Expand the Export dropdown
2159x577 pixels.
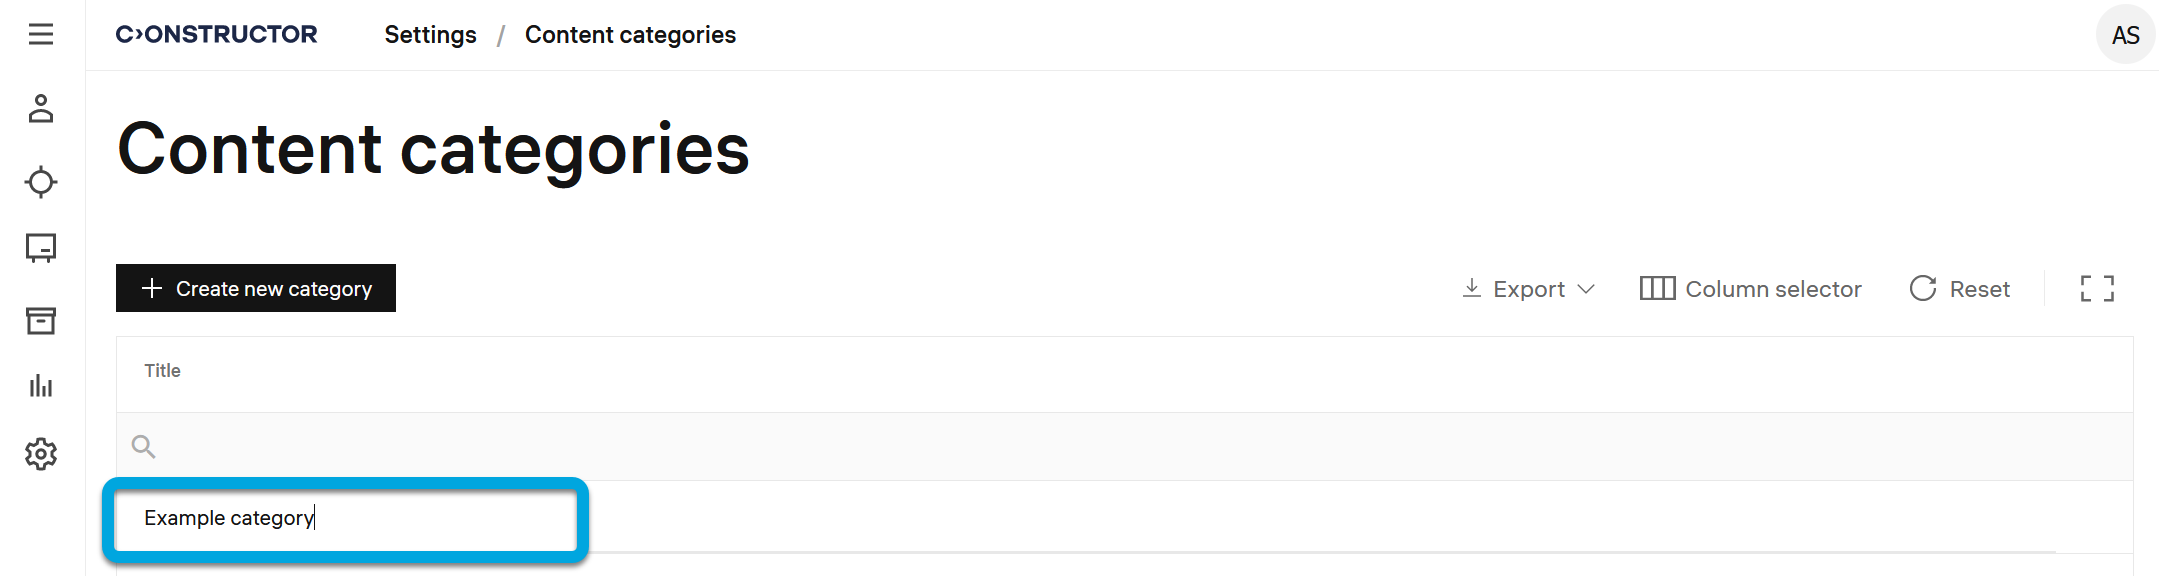coord(1528,289)
